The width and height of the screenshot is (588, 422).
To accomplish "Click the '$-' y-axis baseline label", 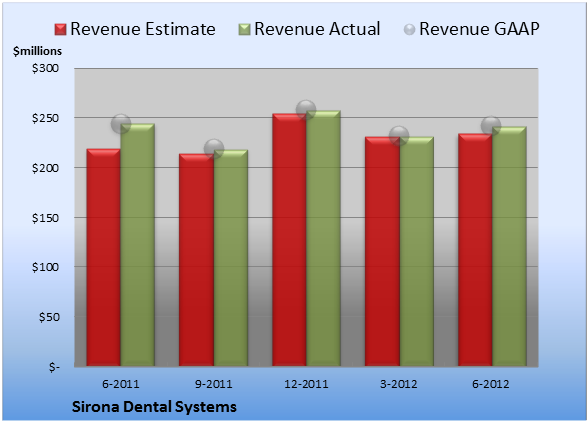I will tap(54, 367).
